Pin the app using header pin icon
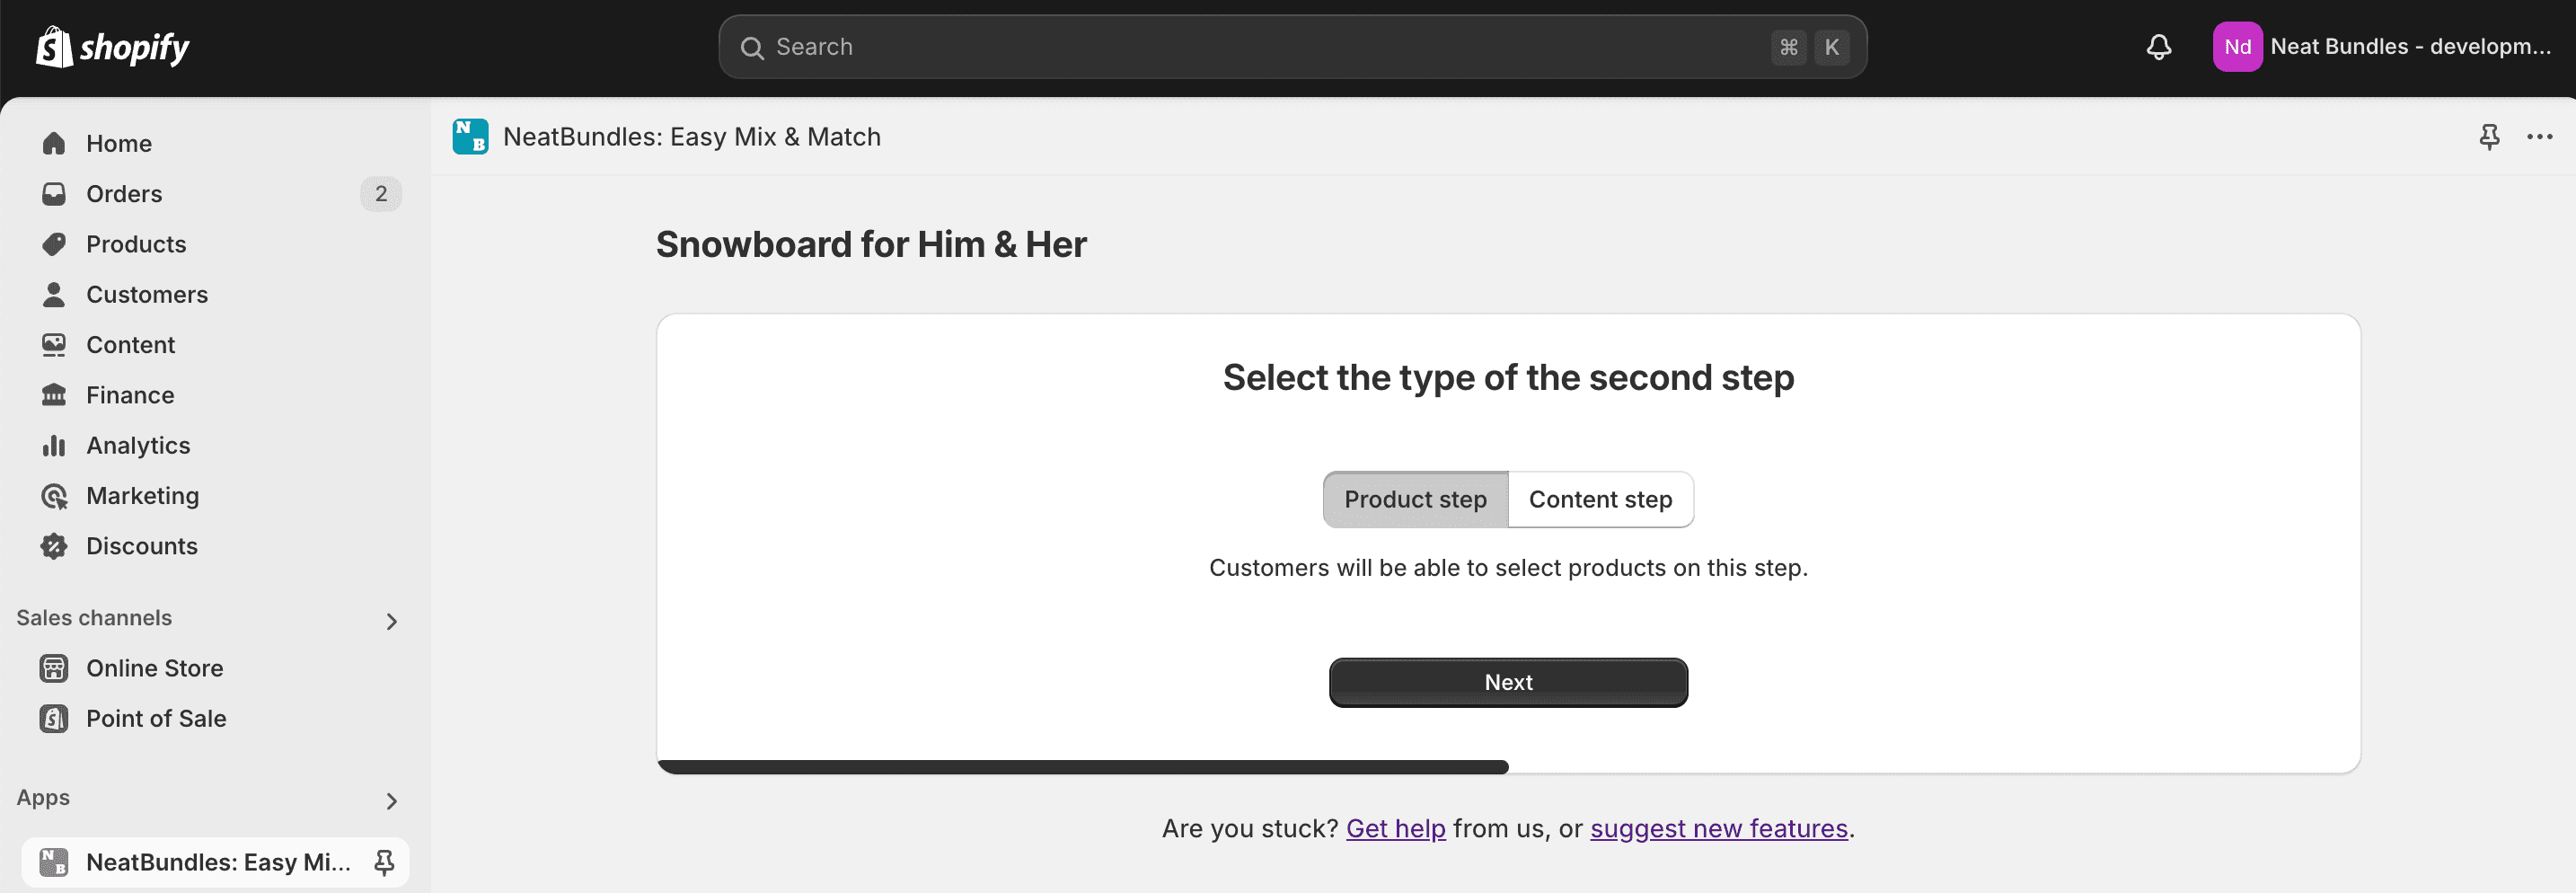 (2489, 136)
